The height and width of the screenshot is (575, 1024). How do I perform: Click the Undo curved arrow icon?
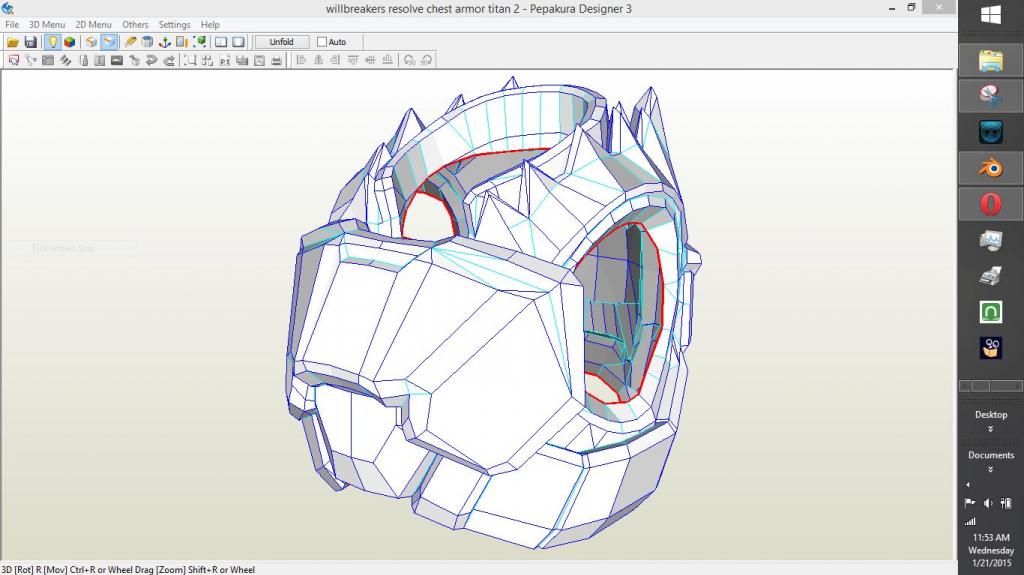tap(152, 60)
